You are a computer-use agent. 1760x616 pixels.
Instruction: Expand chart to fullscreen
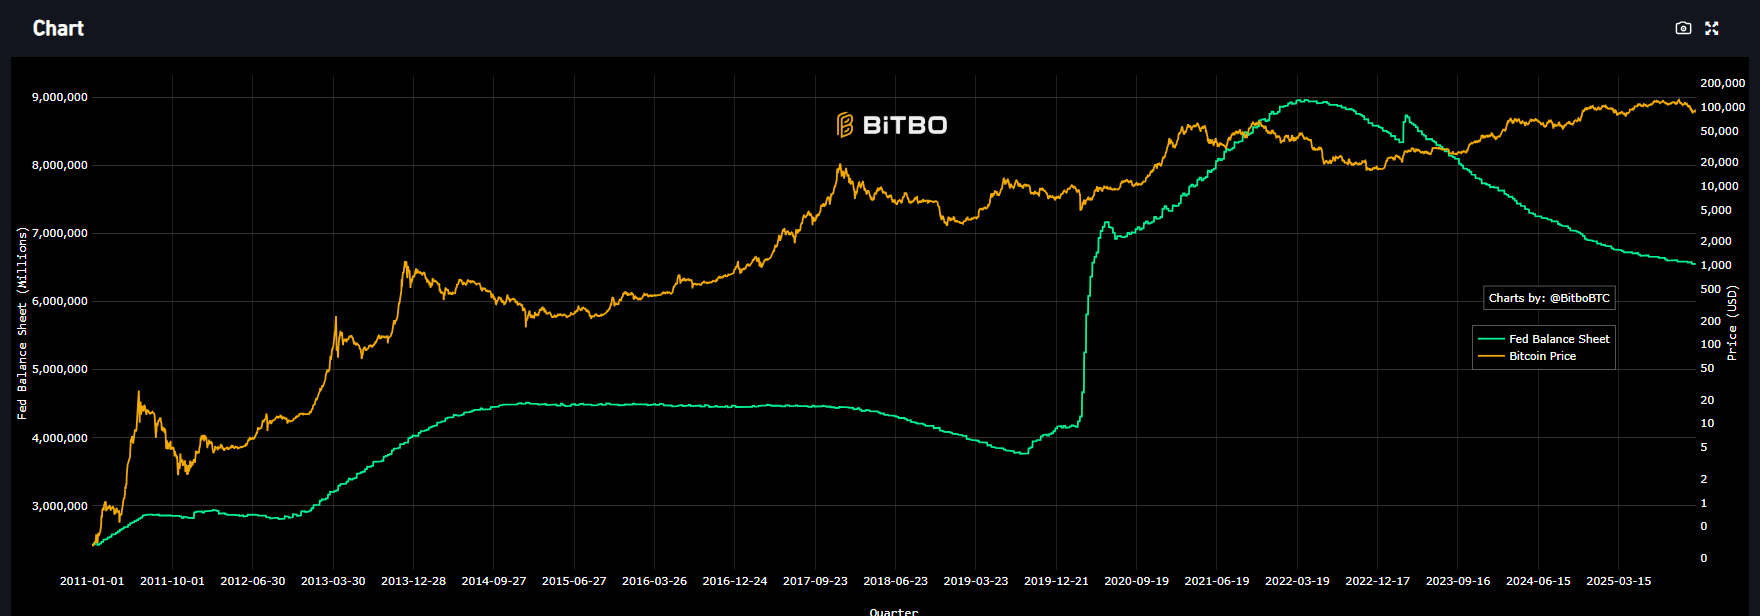coord(1712,28)
